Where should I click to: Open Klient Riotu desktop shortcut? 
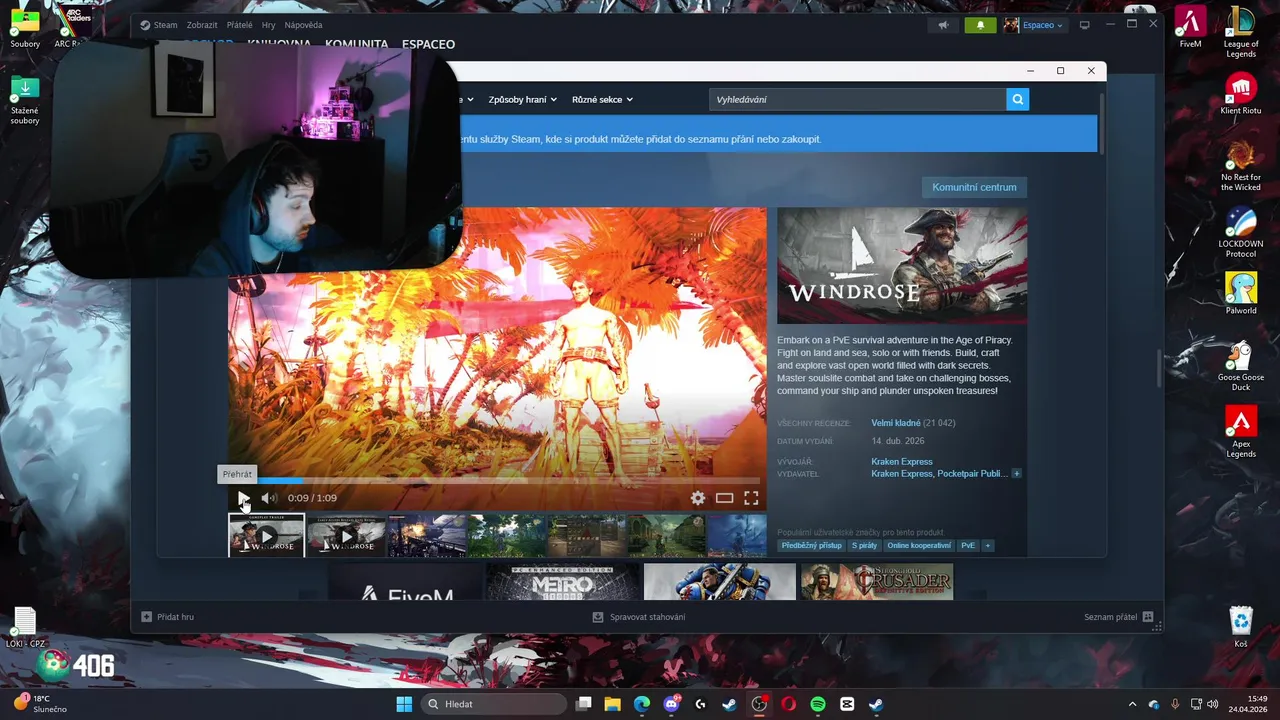pos(1241,94)
